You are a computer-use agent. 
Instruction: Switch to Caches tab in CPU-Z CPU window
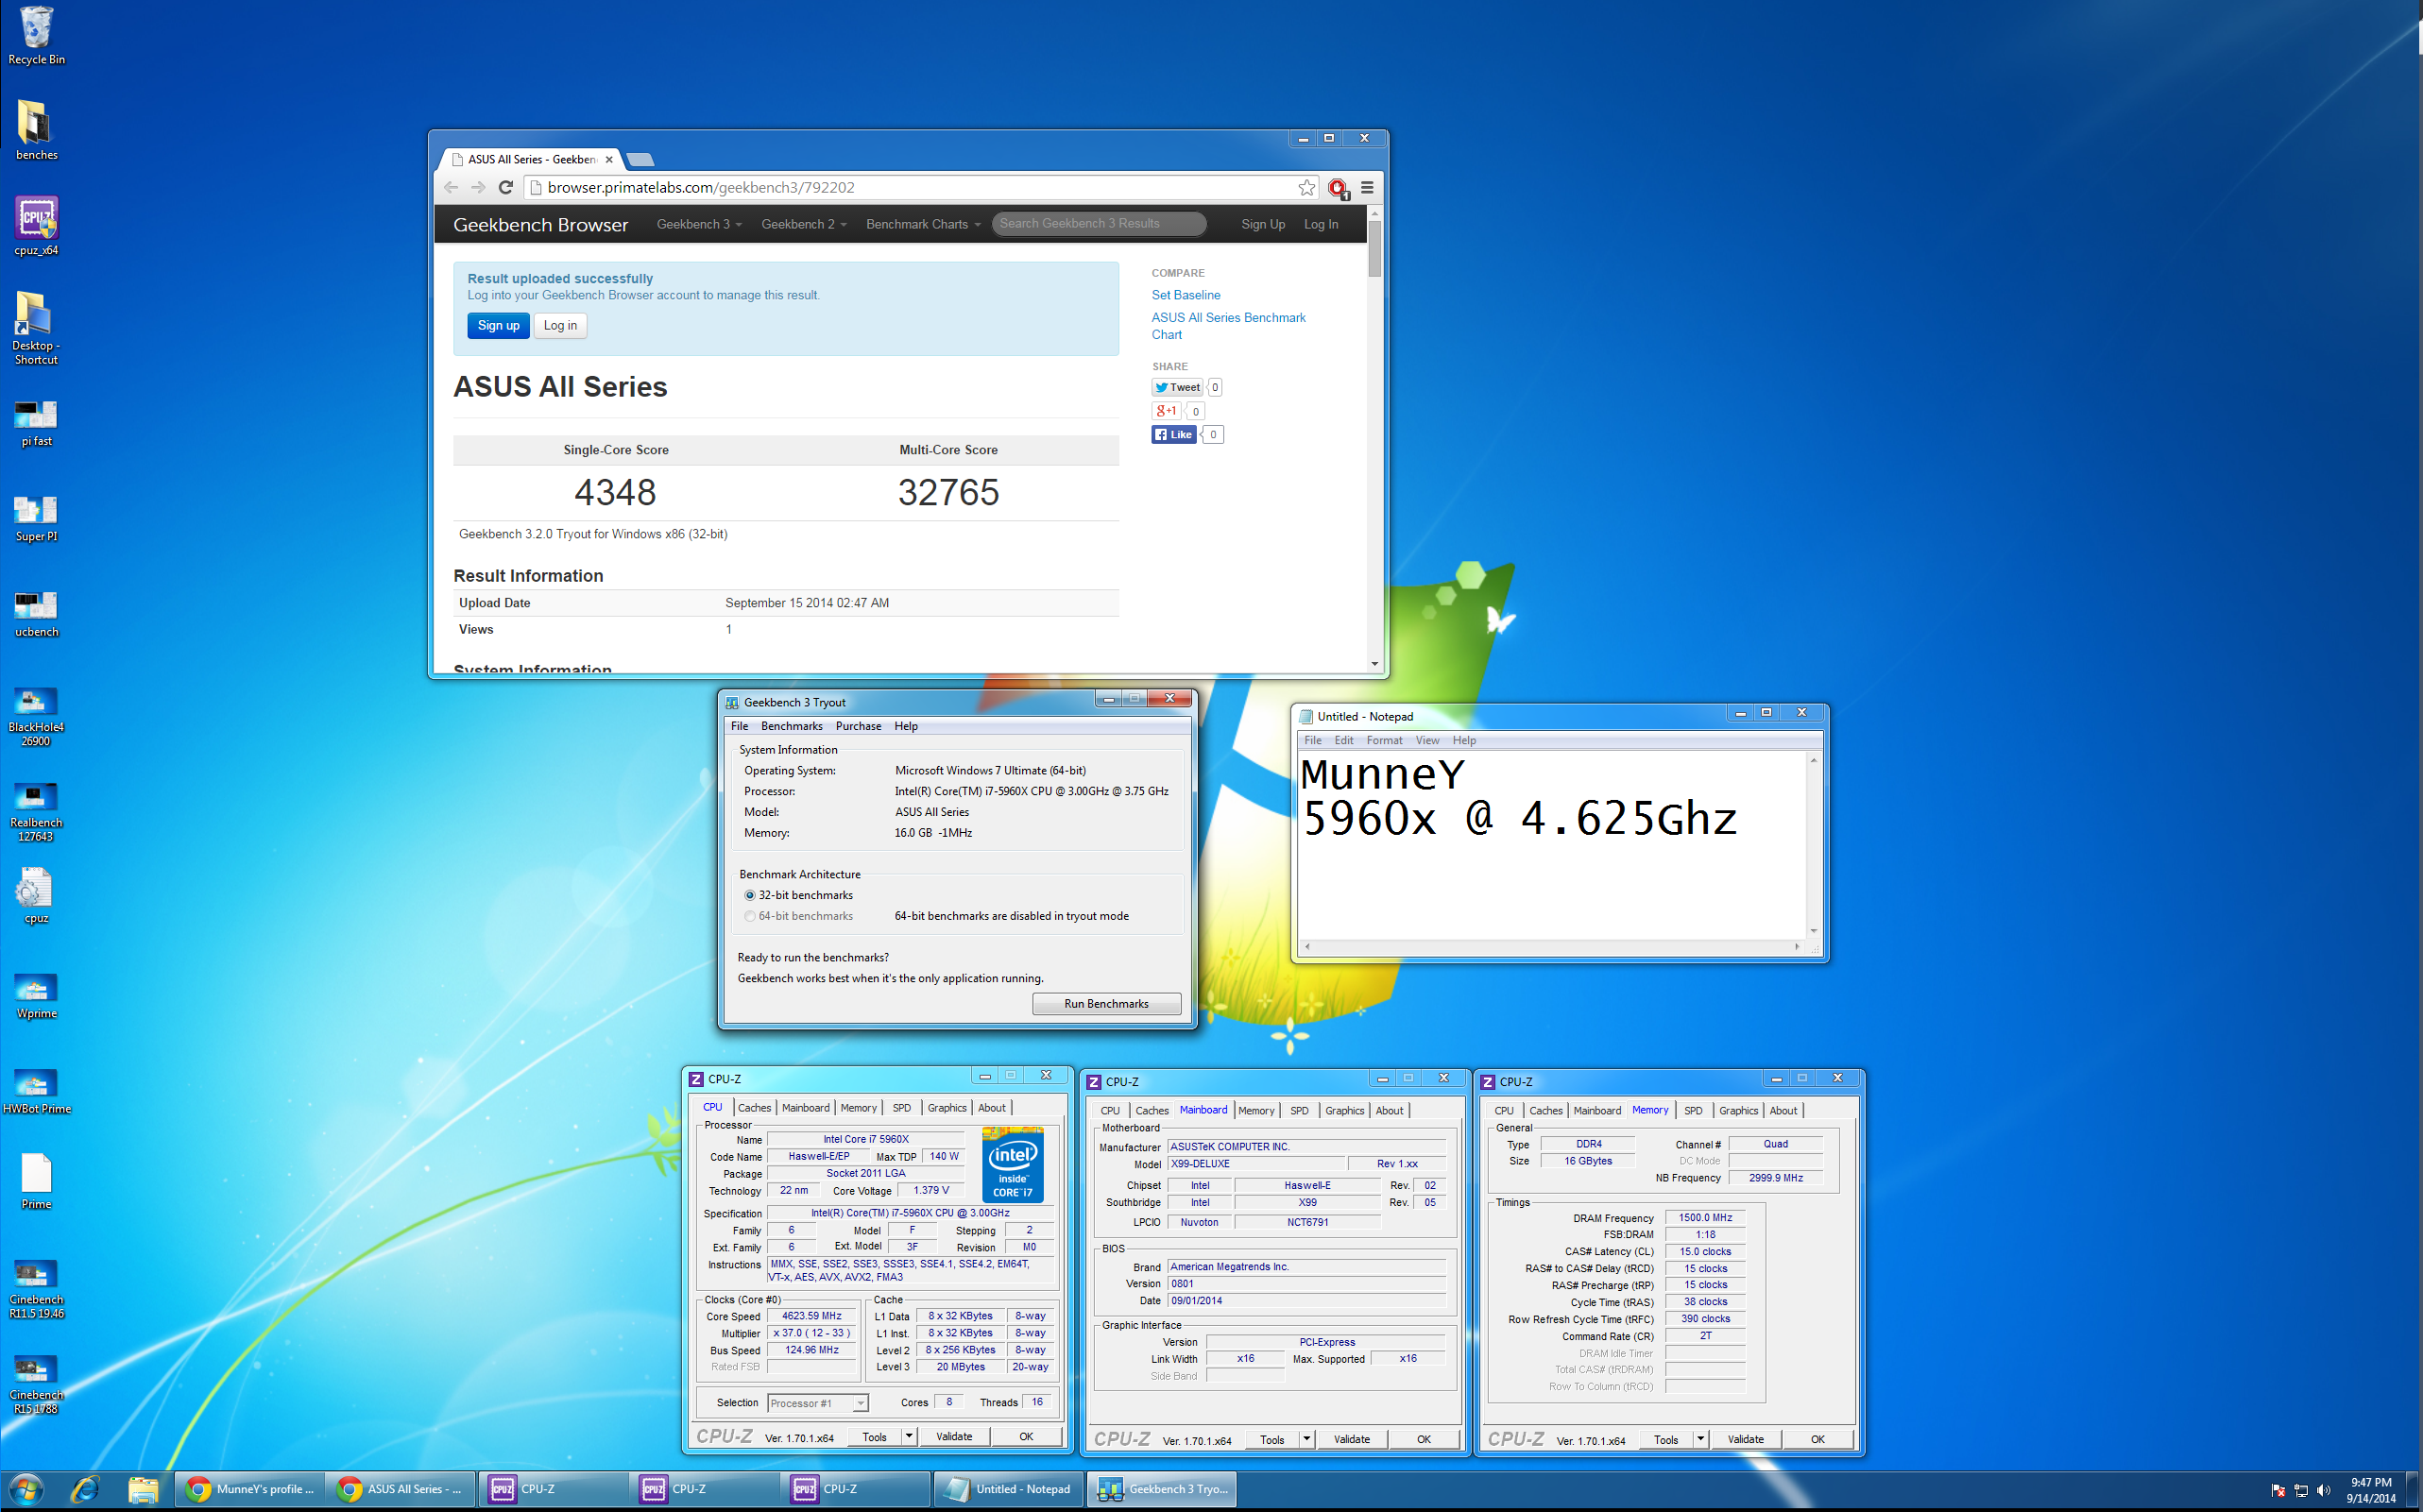754,1107
